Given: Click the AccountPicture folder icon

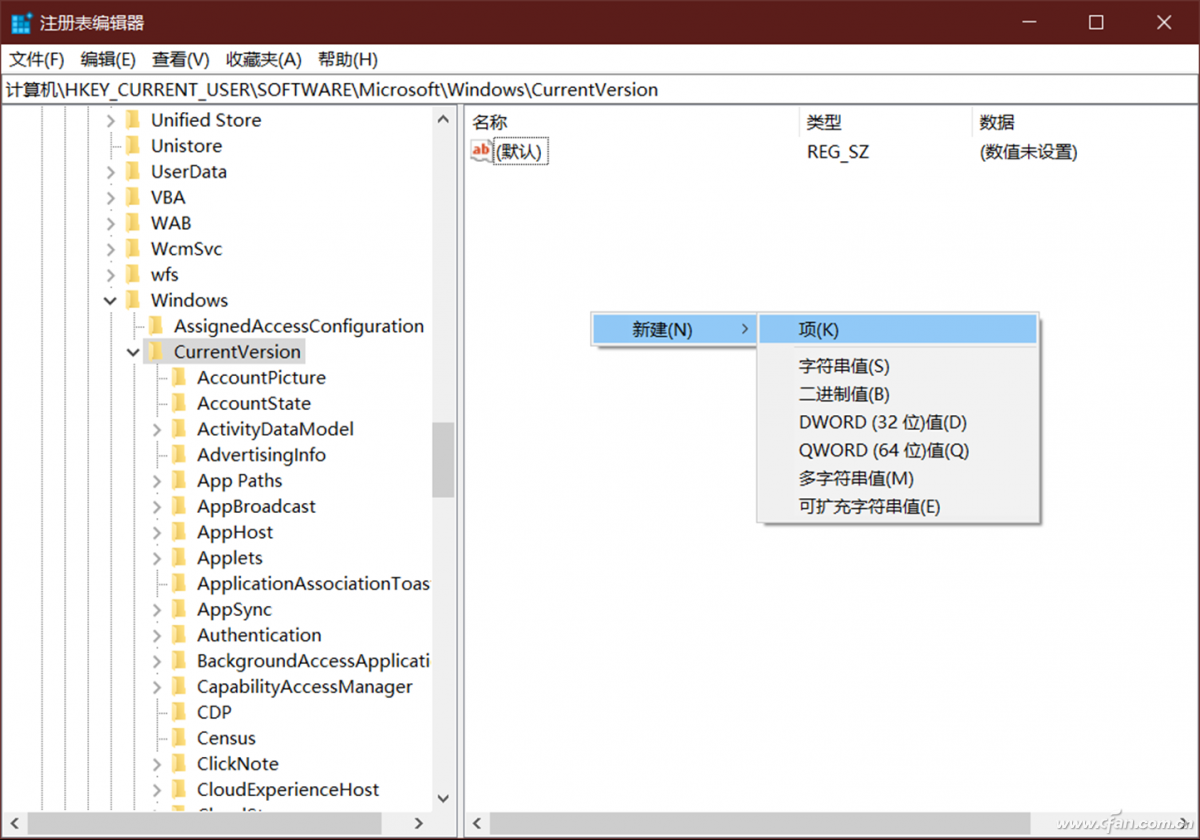Looking at the screenshot, I should 179,378.
